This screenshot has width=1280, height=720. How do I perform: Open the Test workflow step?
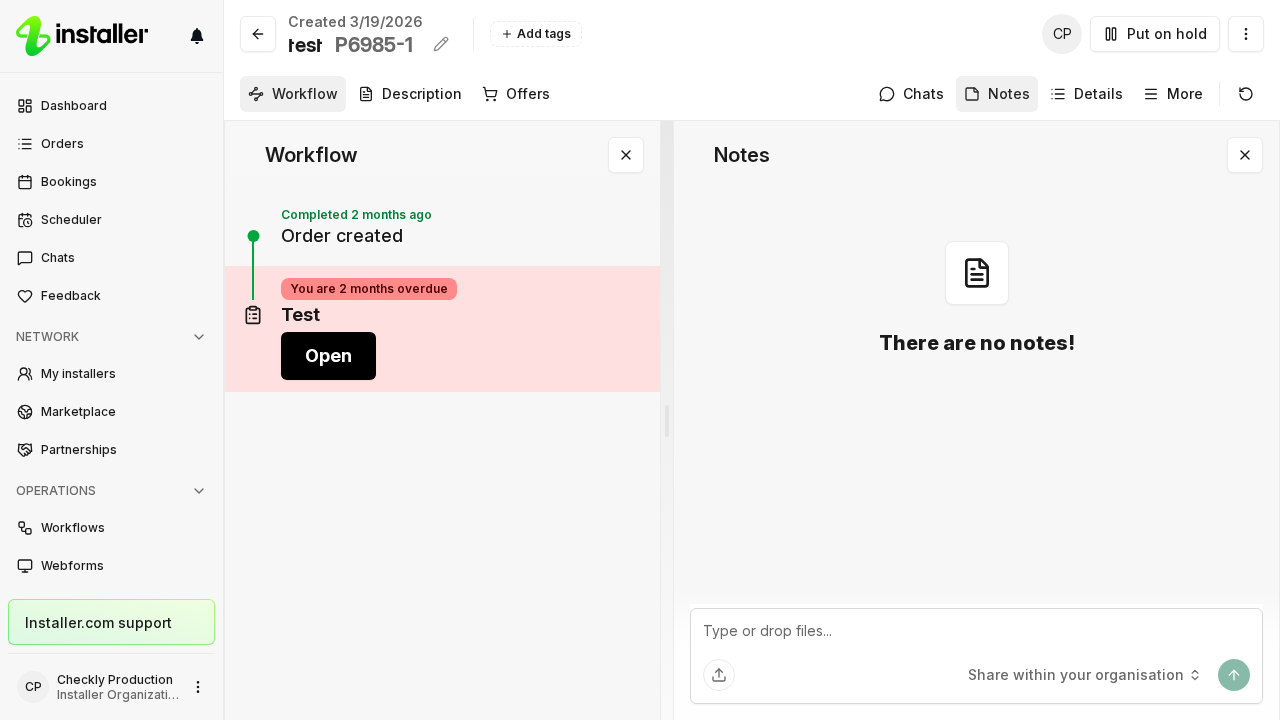coord(328,356)
